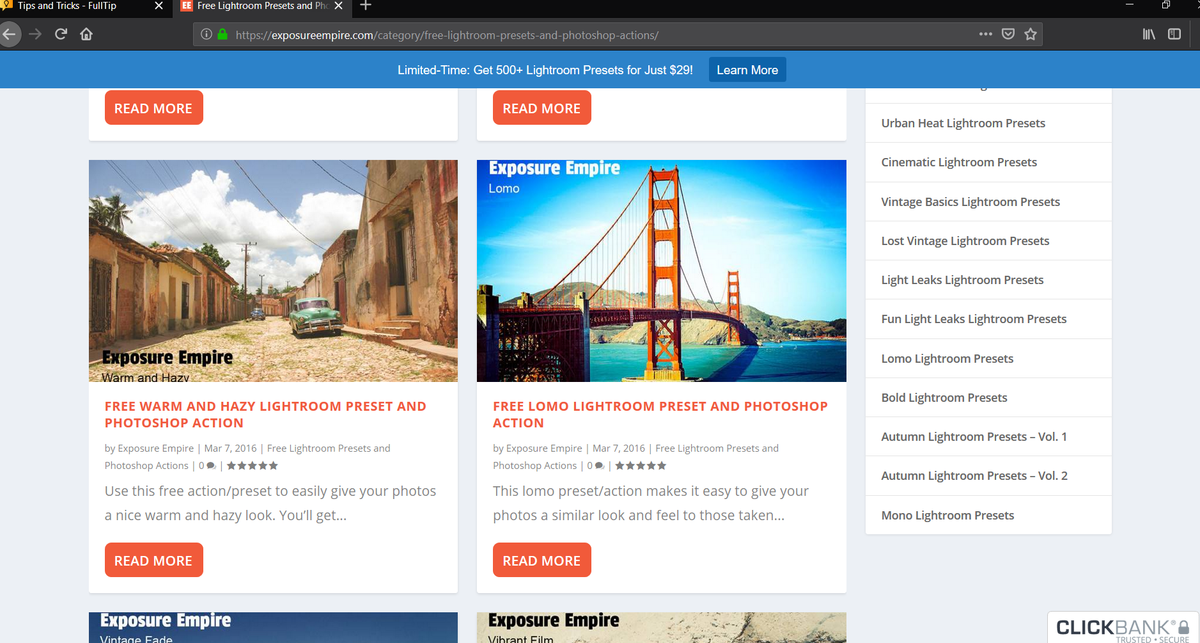The image size is (1200, 643).
Task: Reload the page with the refresh icon
Action: (x=60, y=34)
